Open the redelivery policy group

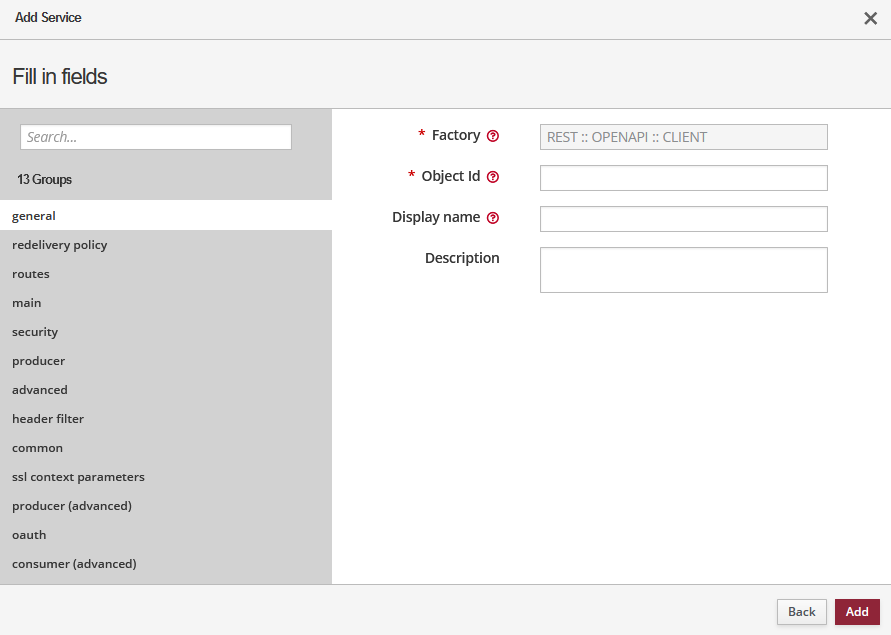click(60, 245)
